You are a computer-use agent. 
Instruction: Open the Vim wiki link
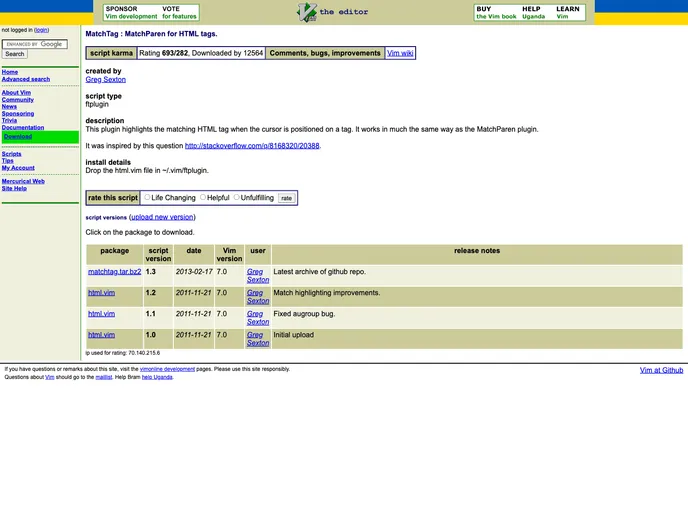coord(400,53)
